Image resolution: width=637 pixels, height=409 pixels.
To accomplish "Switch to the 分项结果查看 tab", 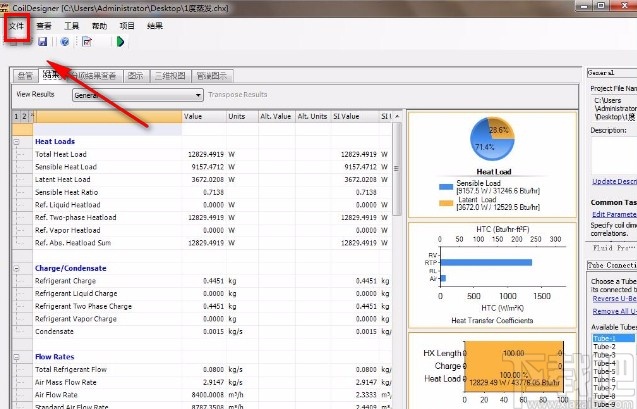I will (95, 76).
